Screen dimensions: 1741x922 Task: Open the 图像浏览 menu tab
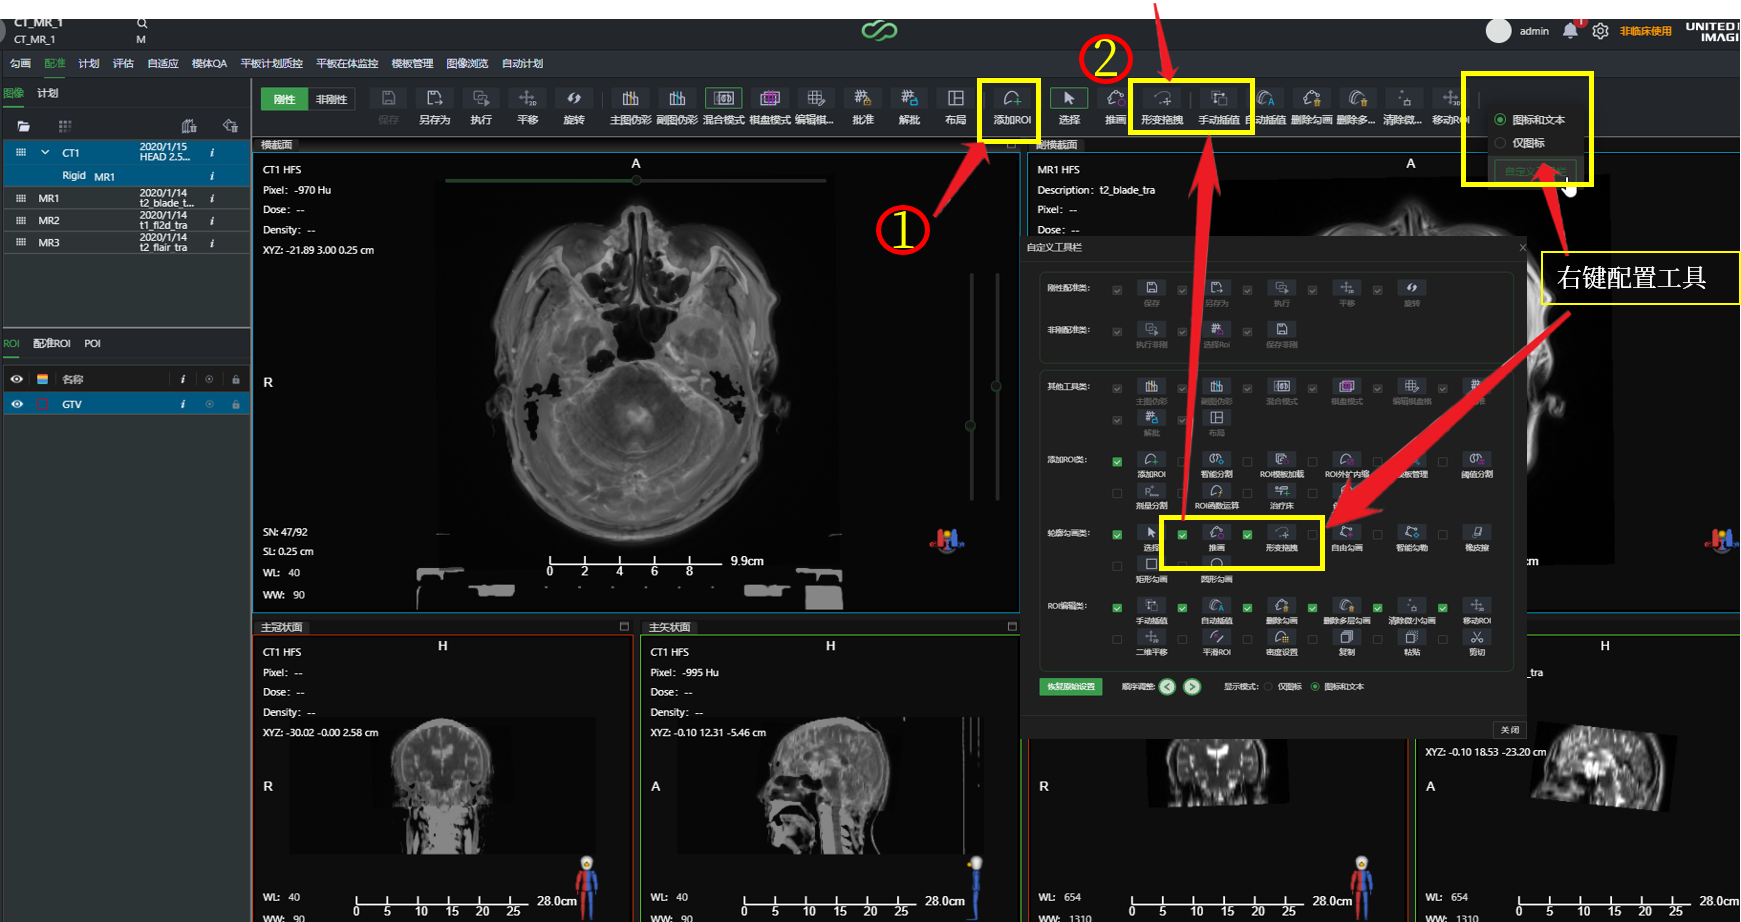click(x=467, y=63)
